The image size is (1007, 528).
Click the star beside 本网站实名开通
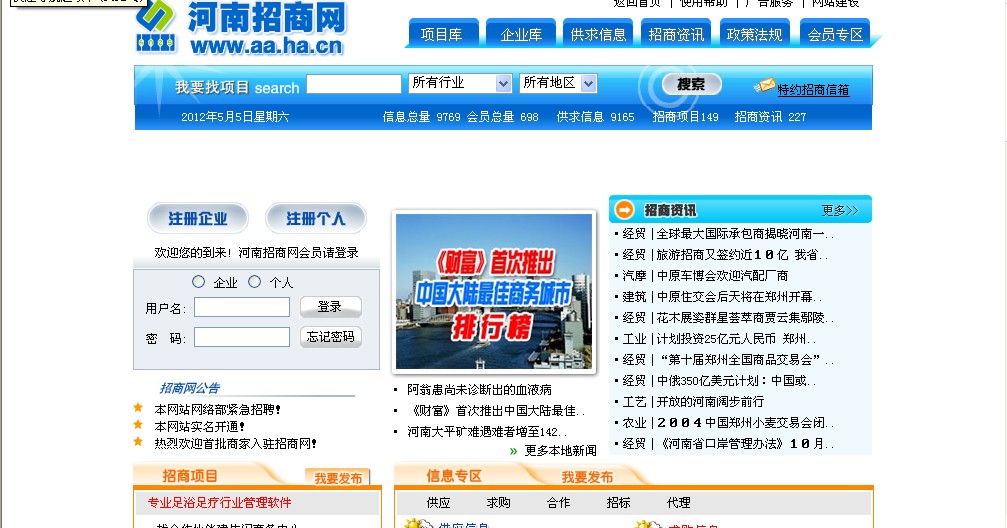138,425
